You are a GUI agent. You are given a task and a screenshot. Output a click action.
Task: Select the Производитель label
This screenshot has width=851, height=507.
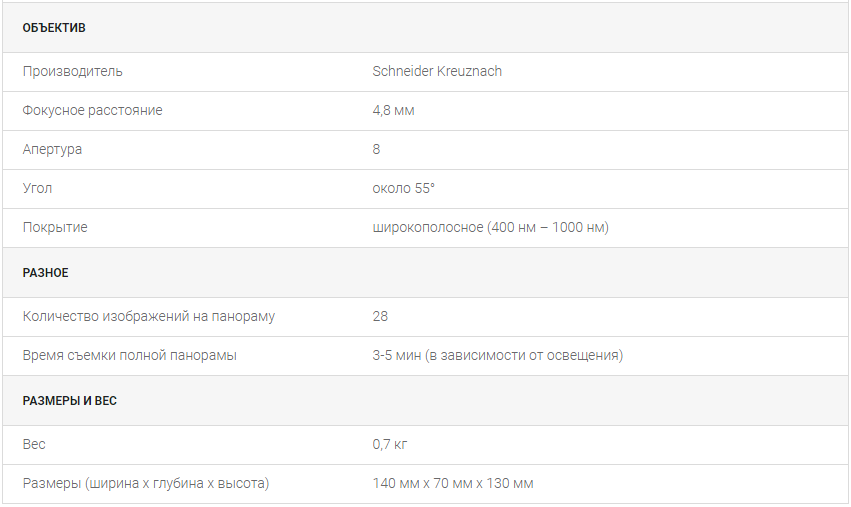pos(72,72)
